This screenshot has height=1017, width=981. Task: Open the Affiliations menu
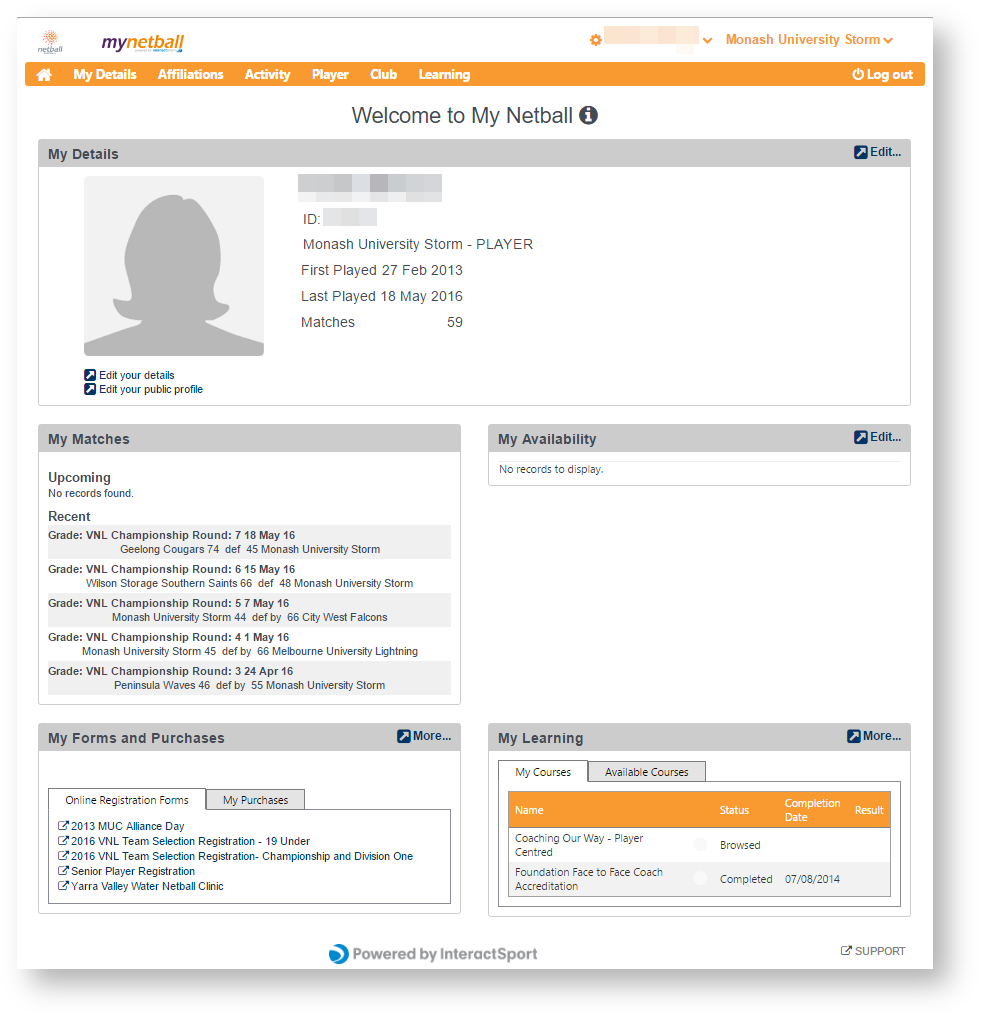(x=190, y=75)
